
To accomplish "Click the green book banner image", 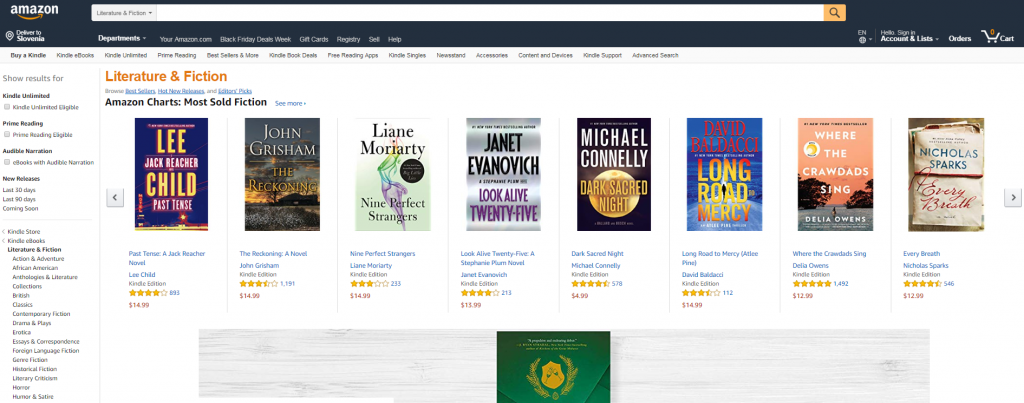I will coord(553,366).
